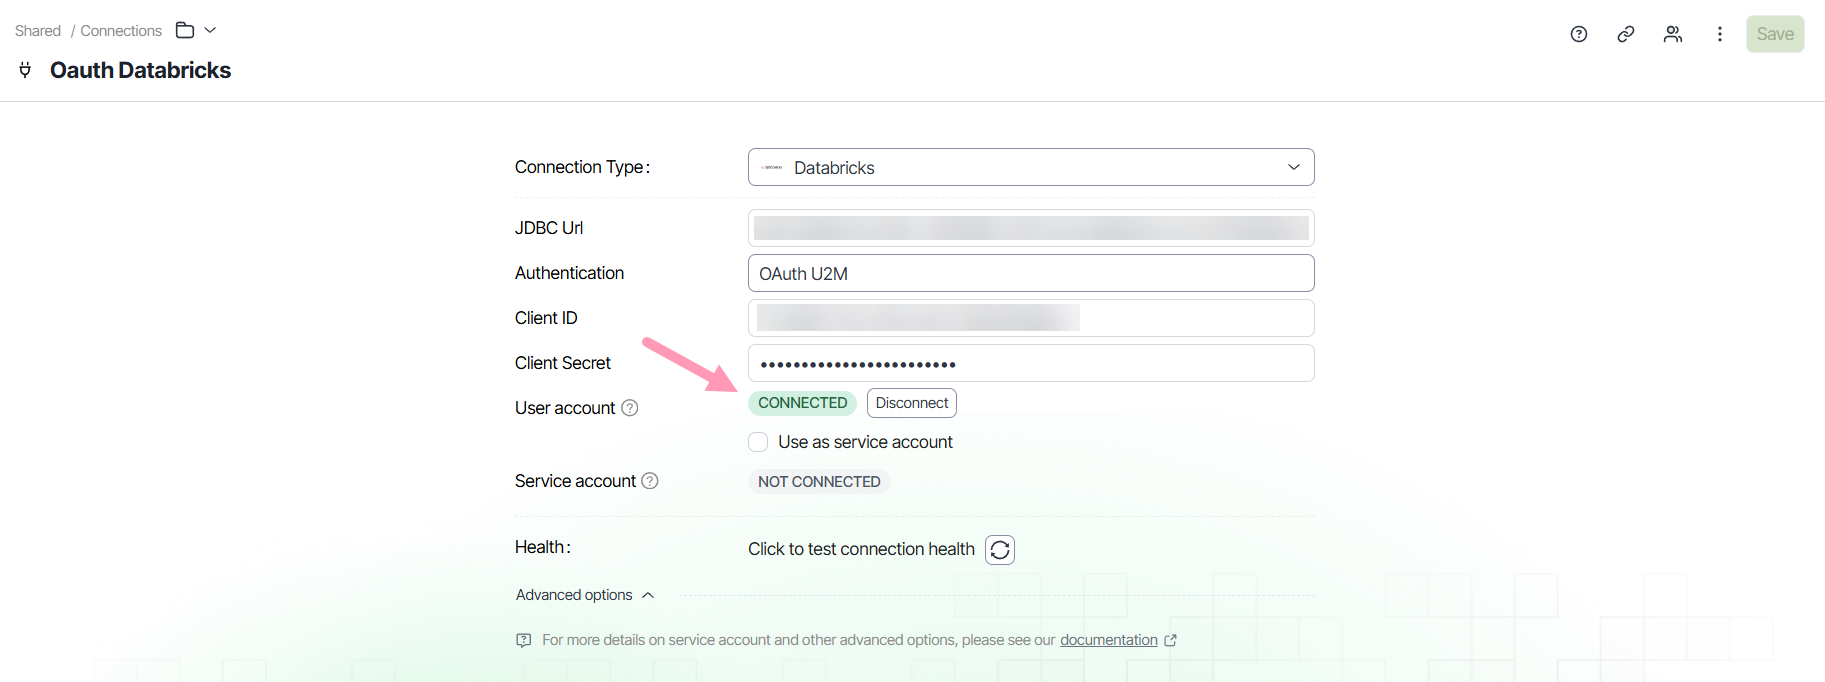Open external link icon beside documentation
This screenshot has height=682, width=1825.
pos(1171,640)
